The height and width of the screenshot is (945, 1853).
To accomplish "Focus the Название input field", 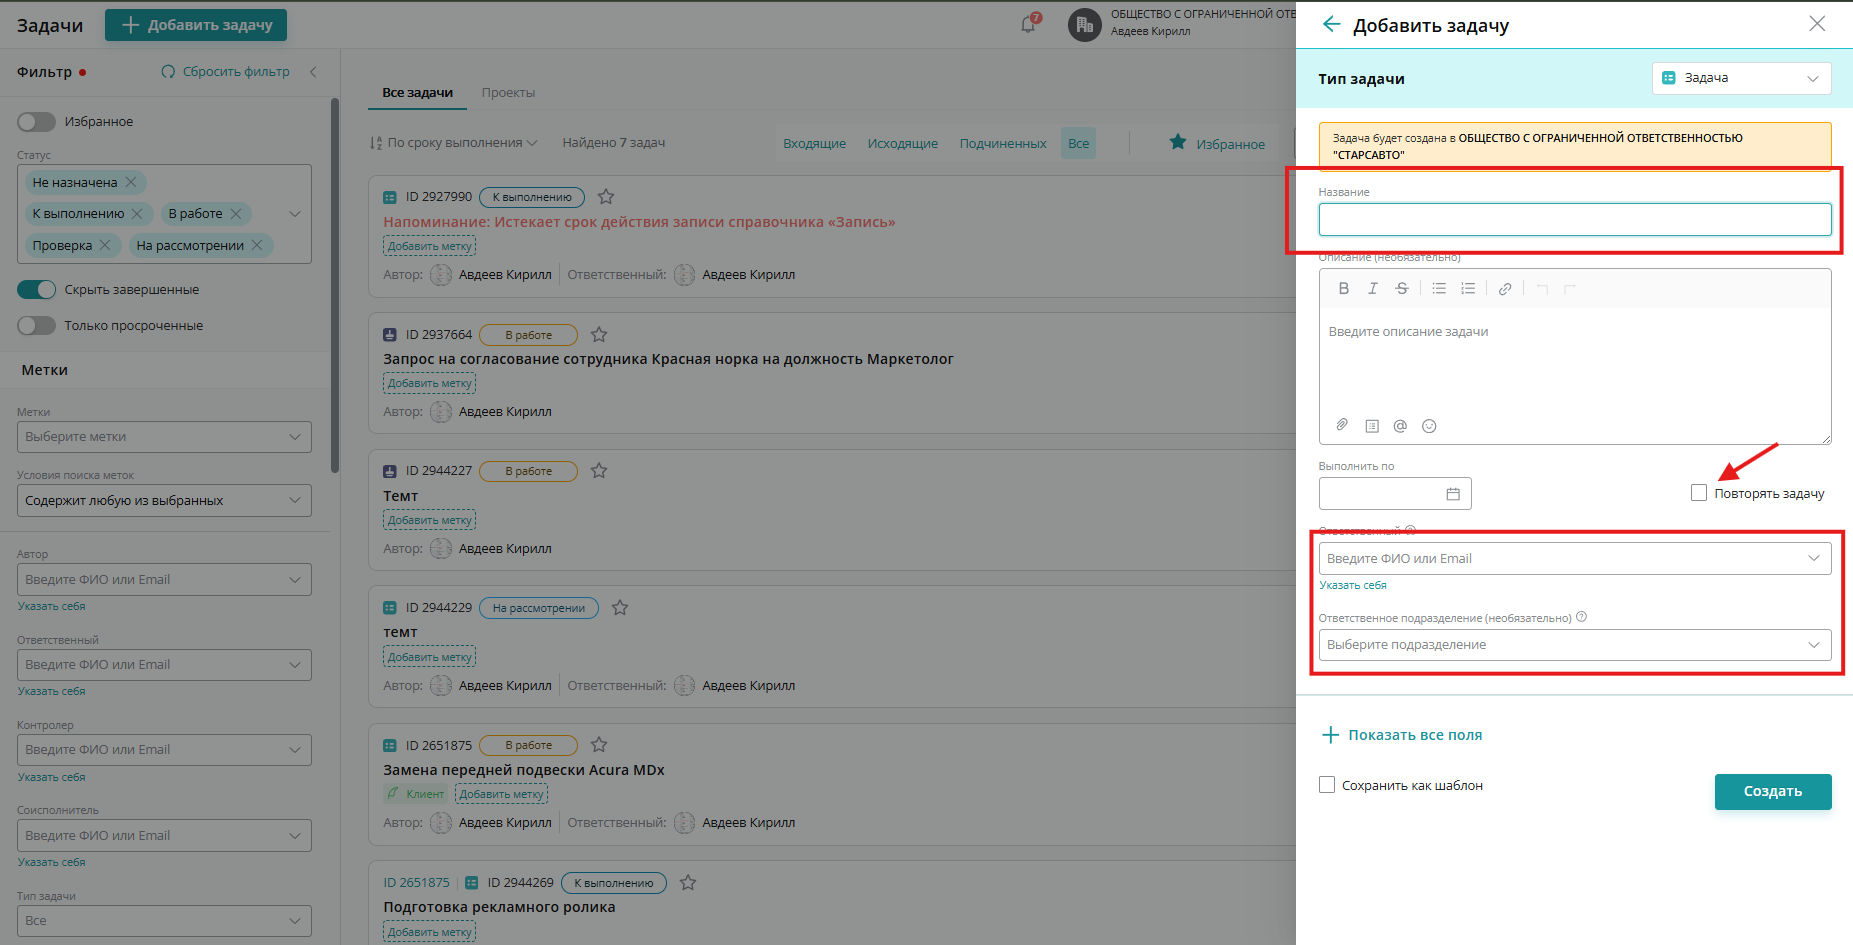I will click(1575, 220).
